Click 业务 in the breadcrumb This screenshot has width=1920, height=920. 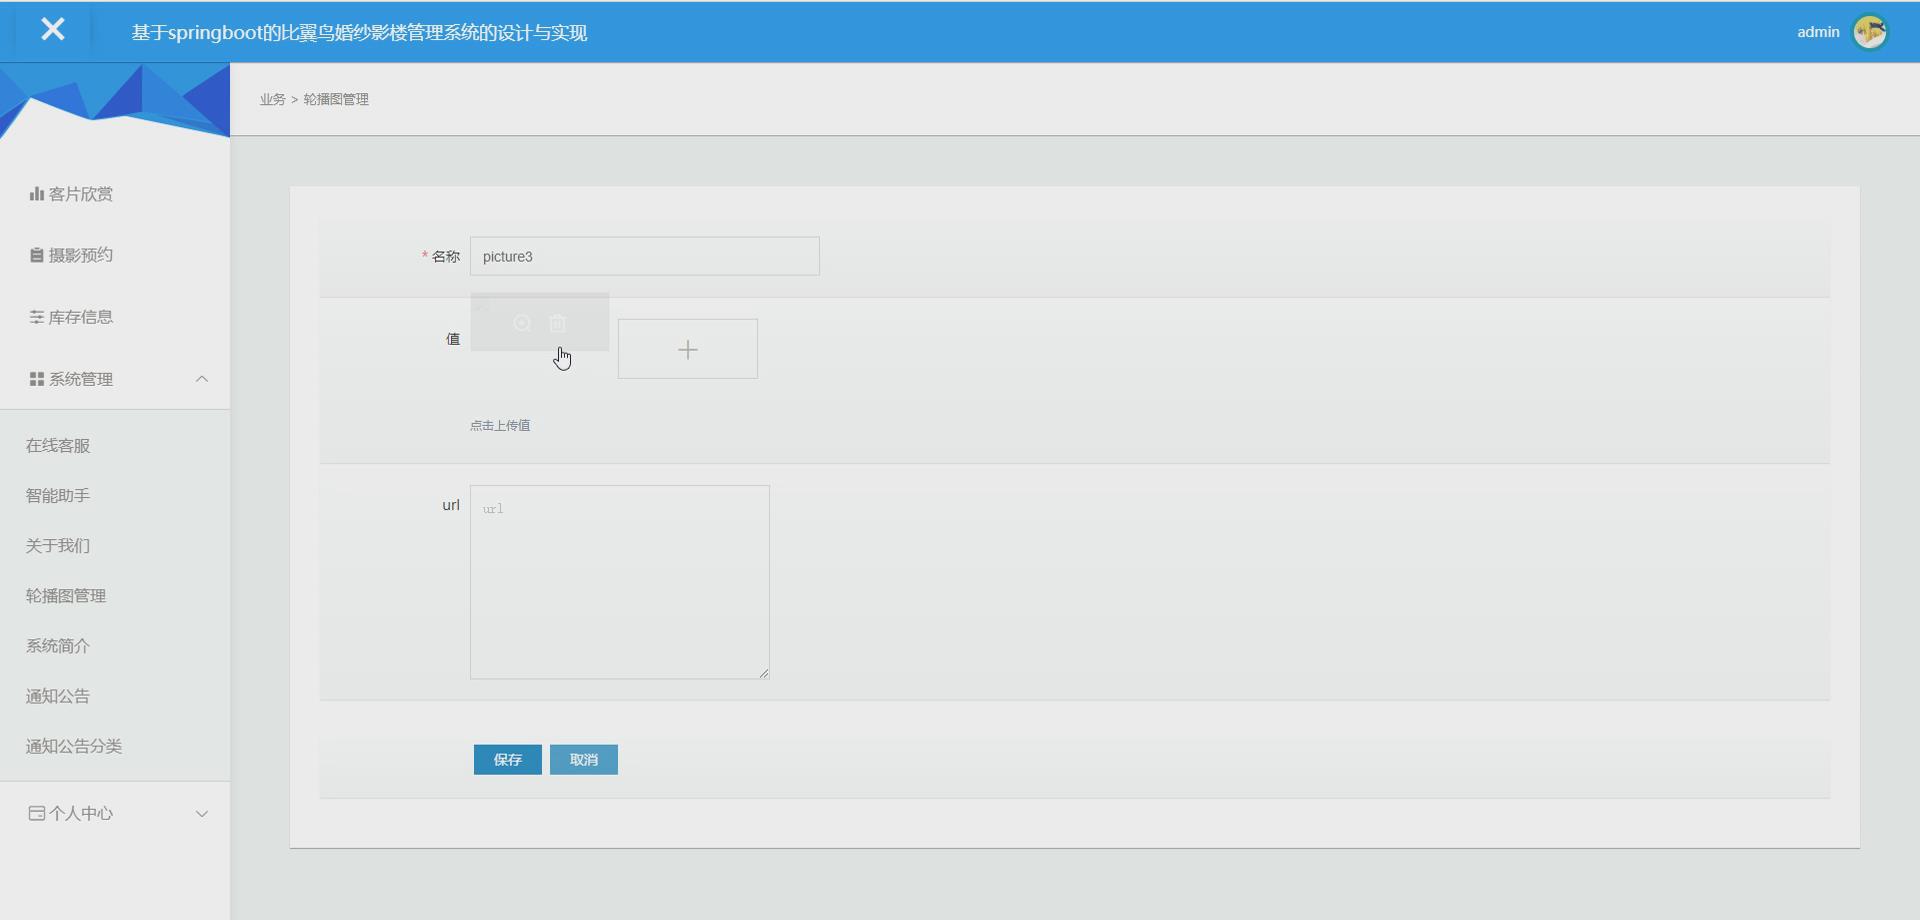pyautogui.click(x=272, y=99)
